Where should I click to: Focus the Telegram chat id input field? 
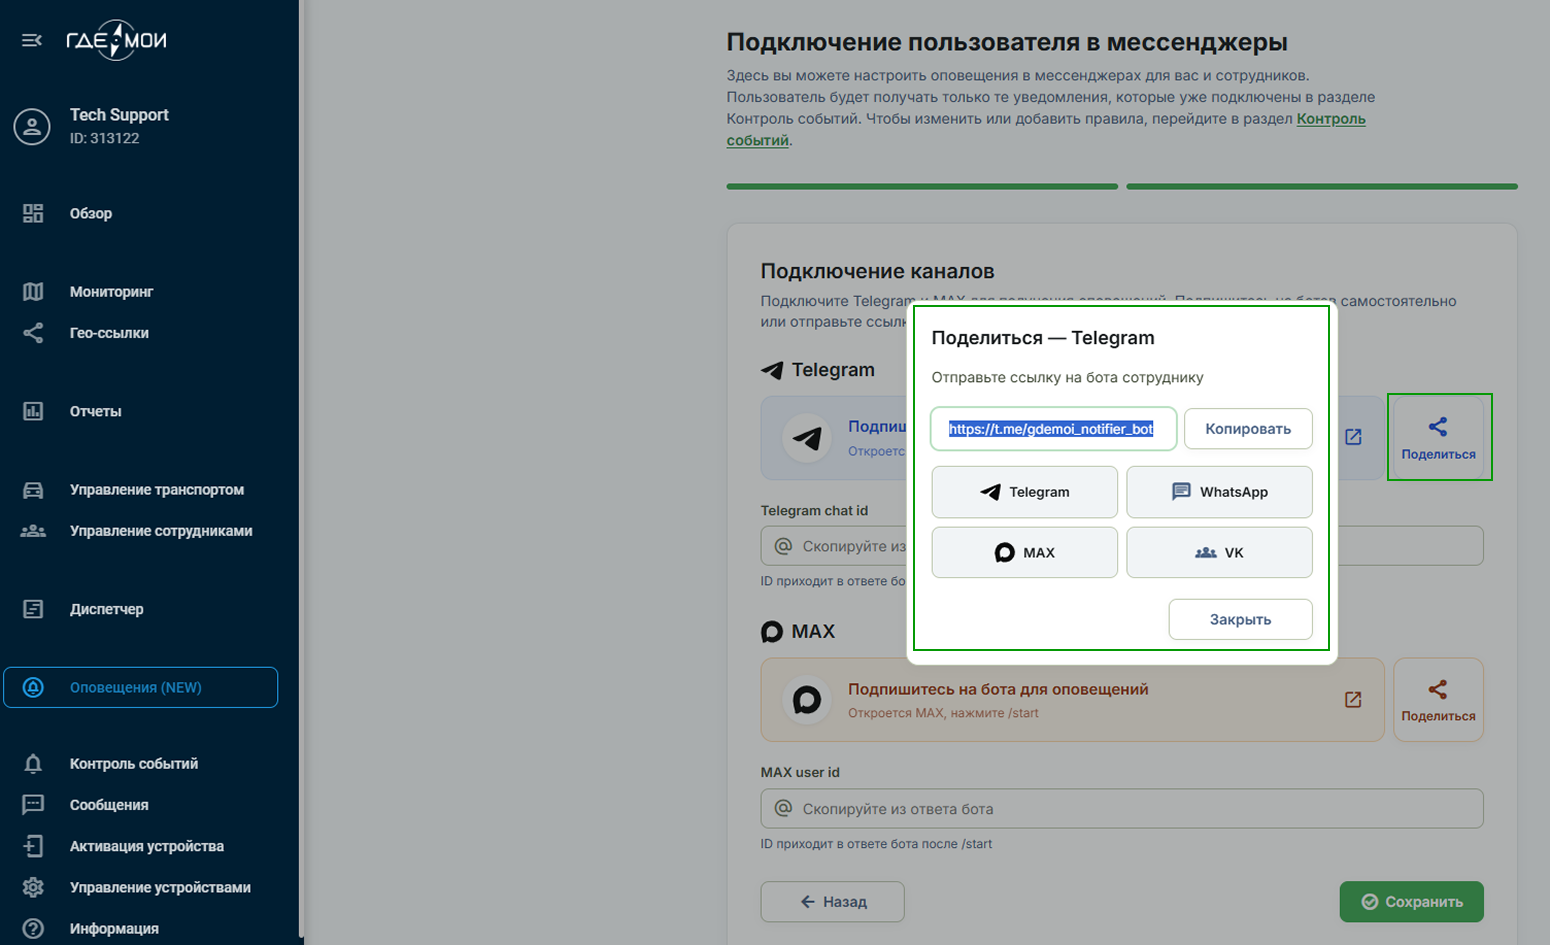click(1122, 546)
